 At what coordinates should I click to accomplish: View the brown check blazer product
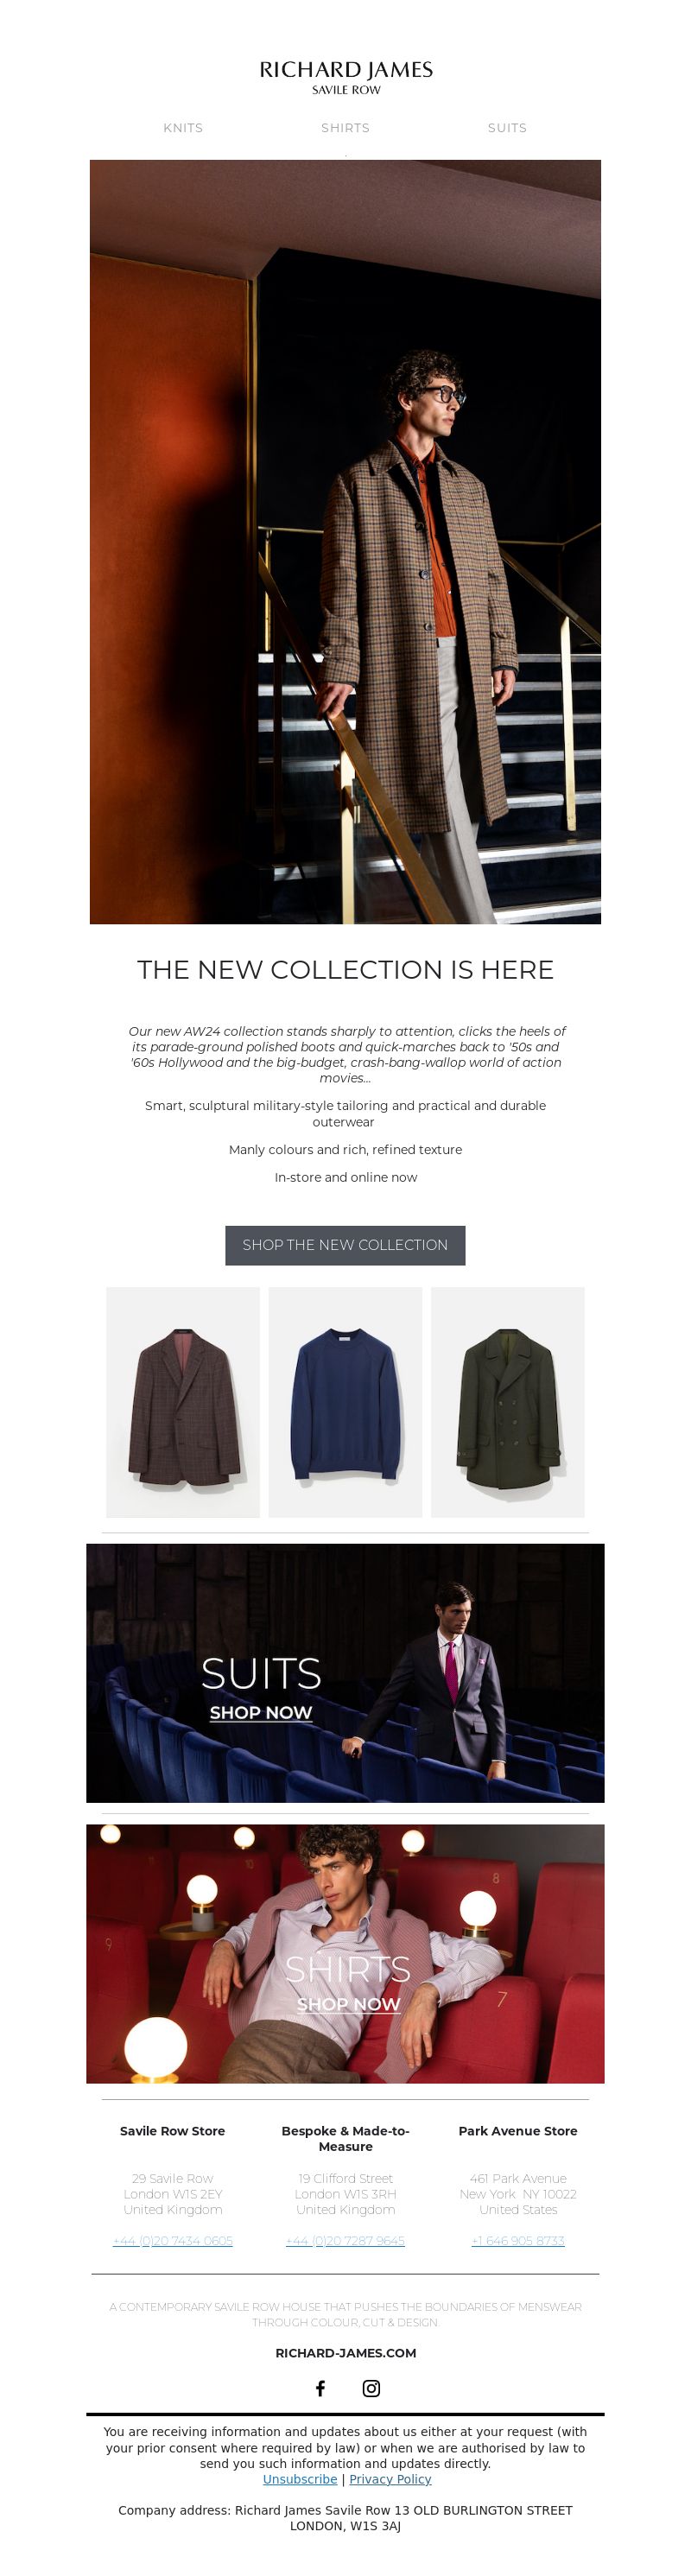[183, 1402]
